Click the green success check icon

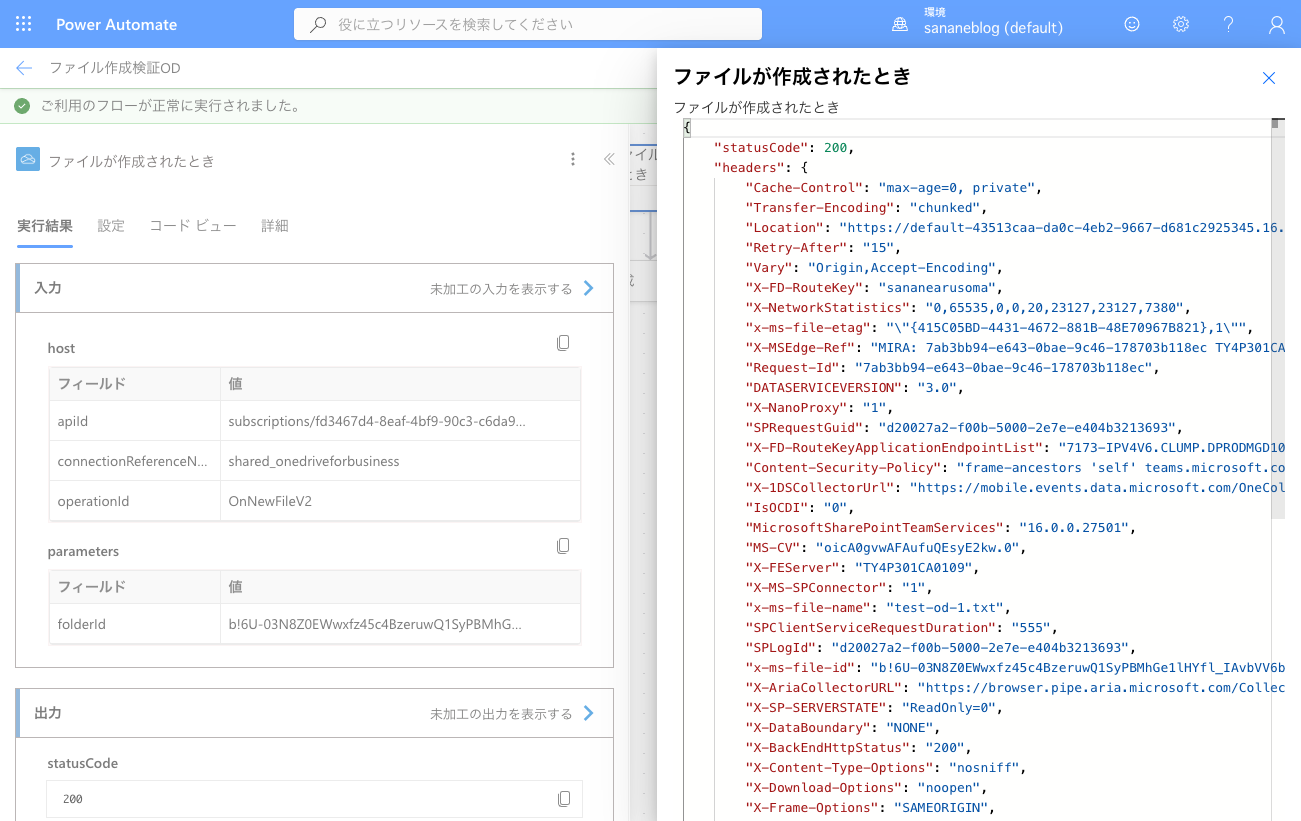click(x=22, y=106)
